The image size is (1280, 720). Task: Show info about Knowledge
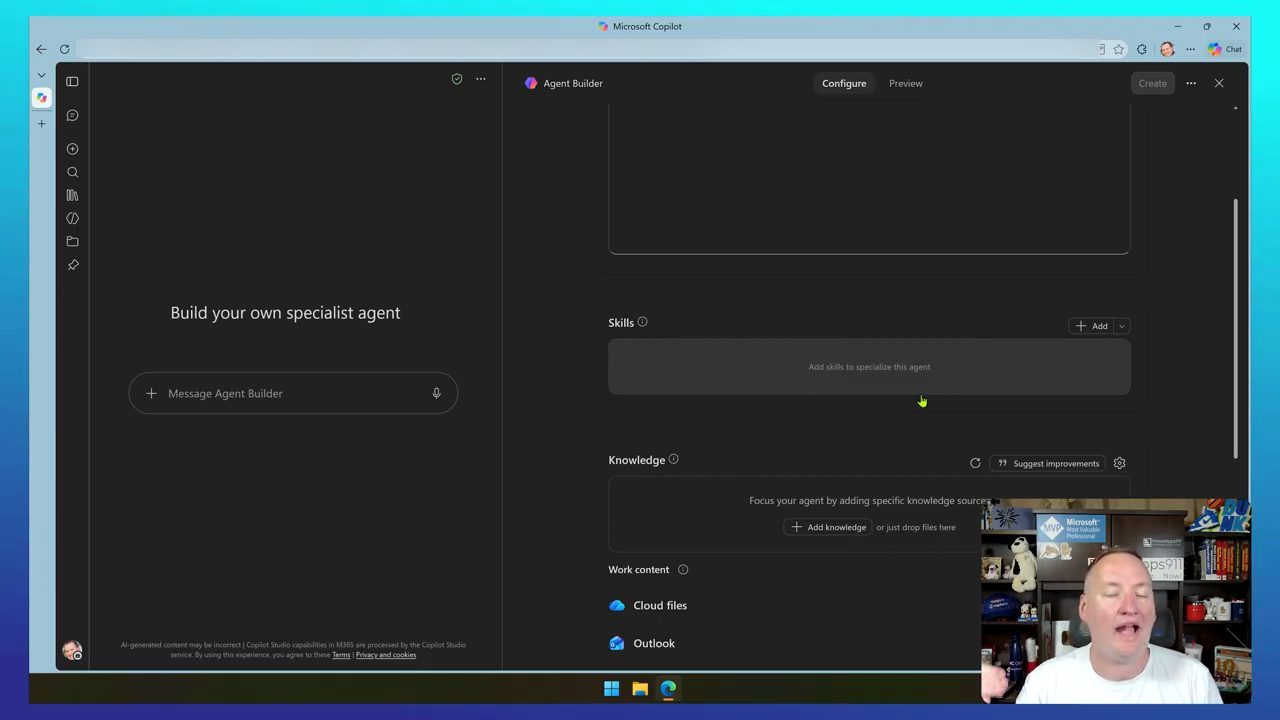point(673,459)
